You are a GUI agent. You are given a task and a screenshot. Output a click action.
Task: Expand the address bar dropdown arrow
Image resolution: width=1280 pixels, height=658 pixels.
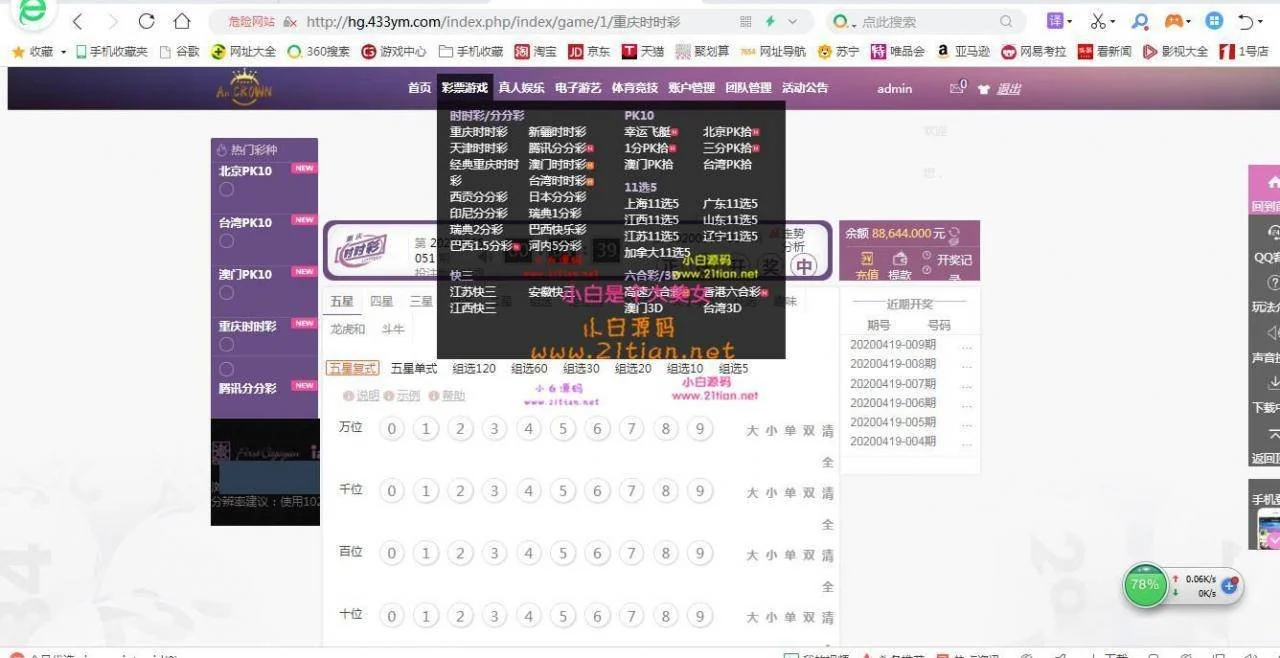(x=793, y=21)
